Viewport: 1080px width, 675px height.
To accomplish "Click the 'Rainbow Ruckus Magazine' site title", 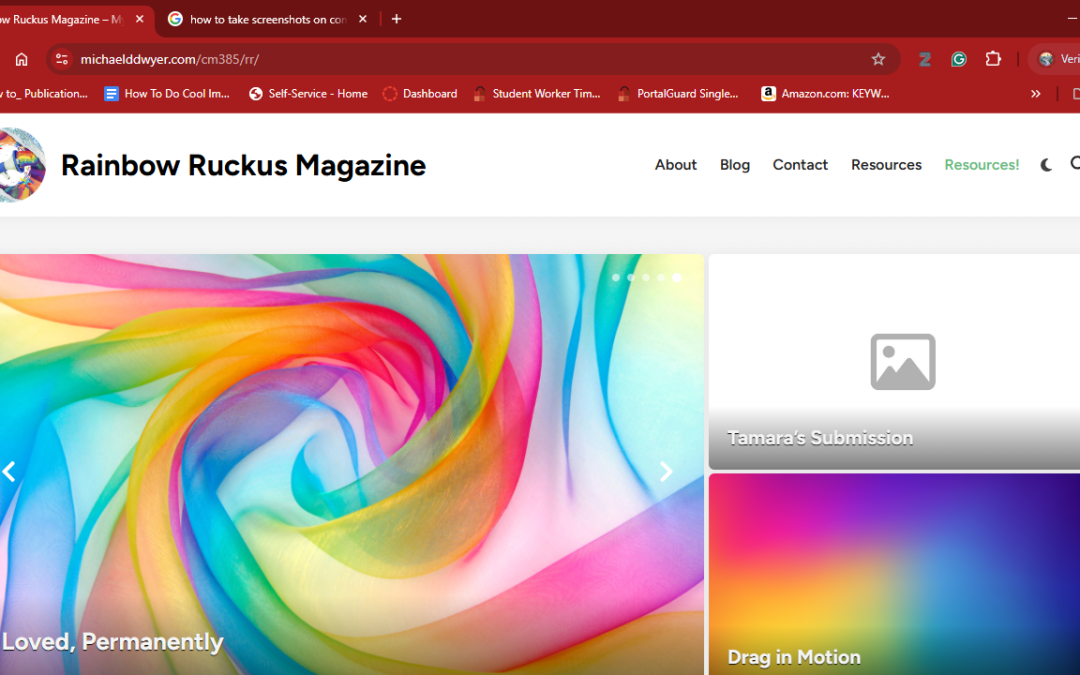I will [x=243, y=165].
